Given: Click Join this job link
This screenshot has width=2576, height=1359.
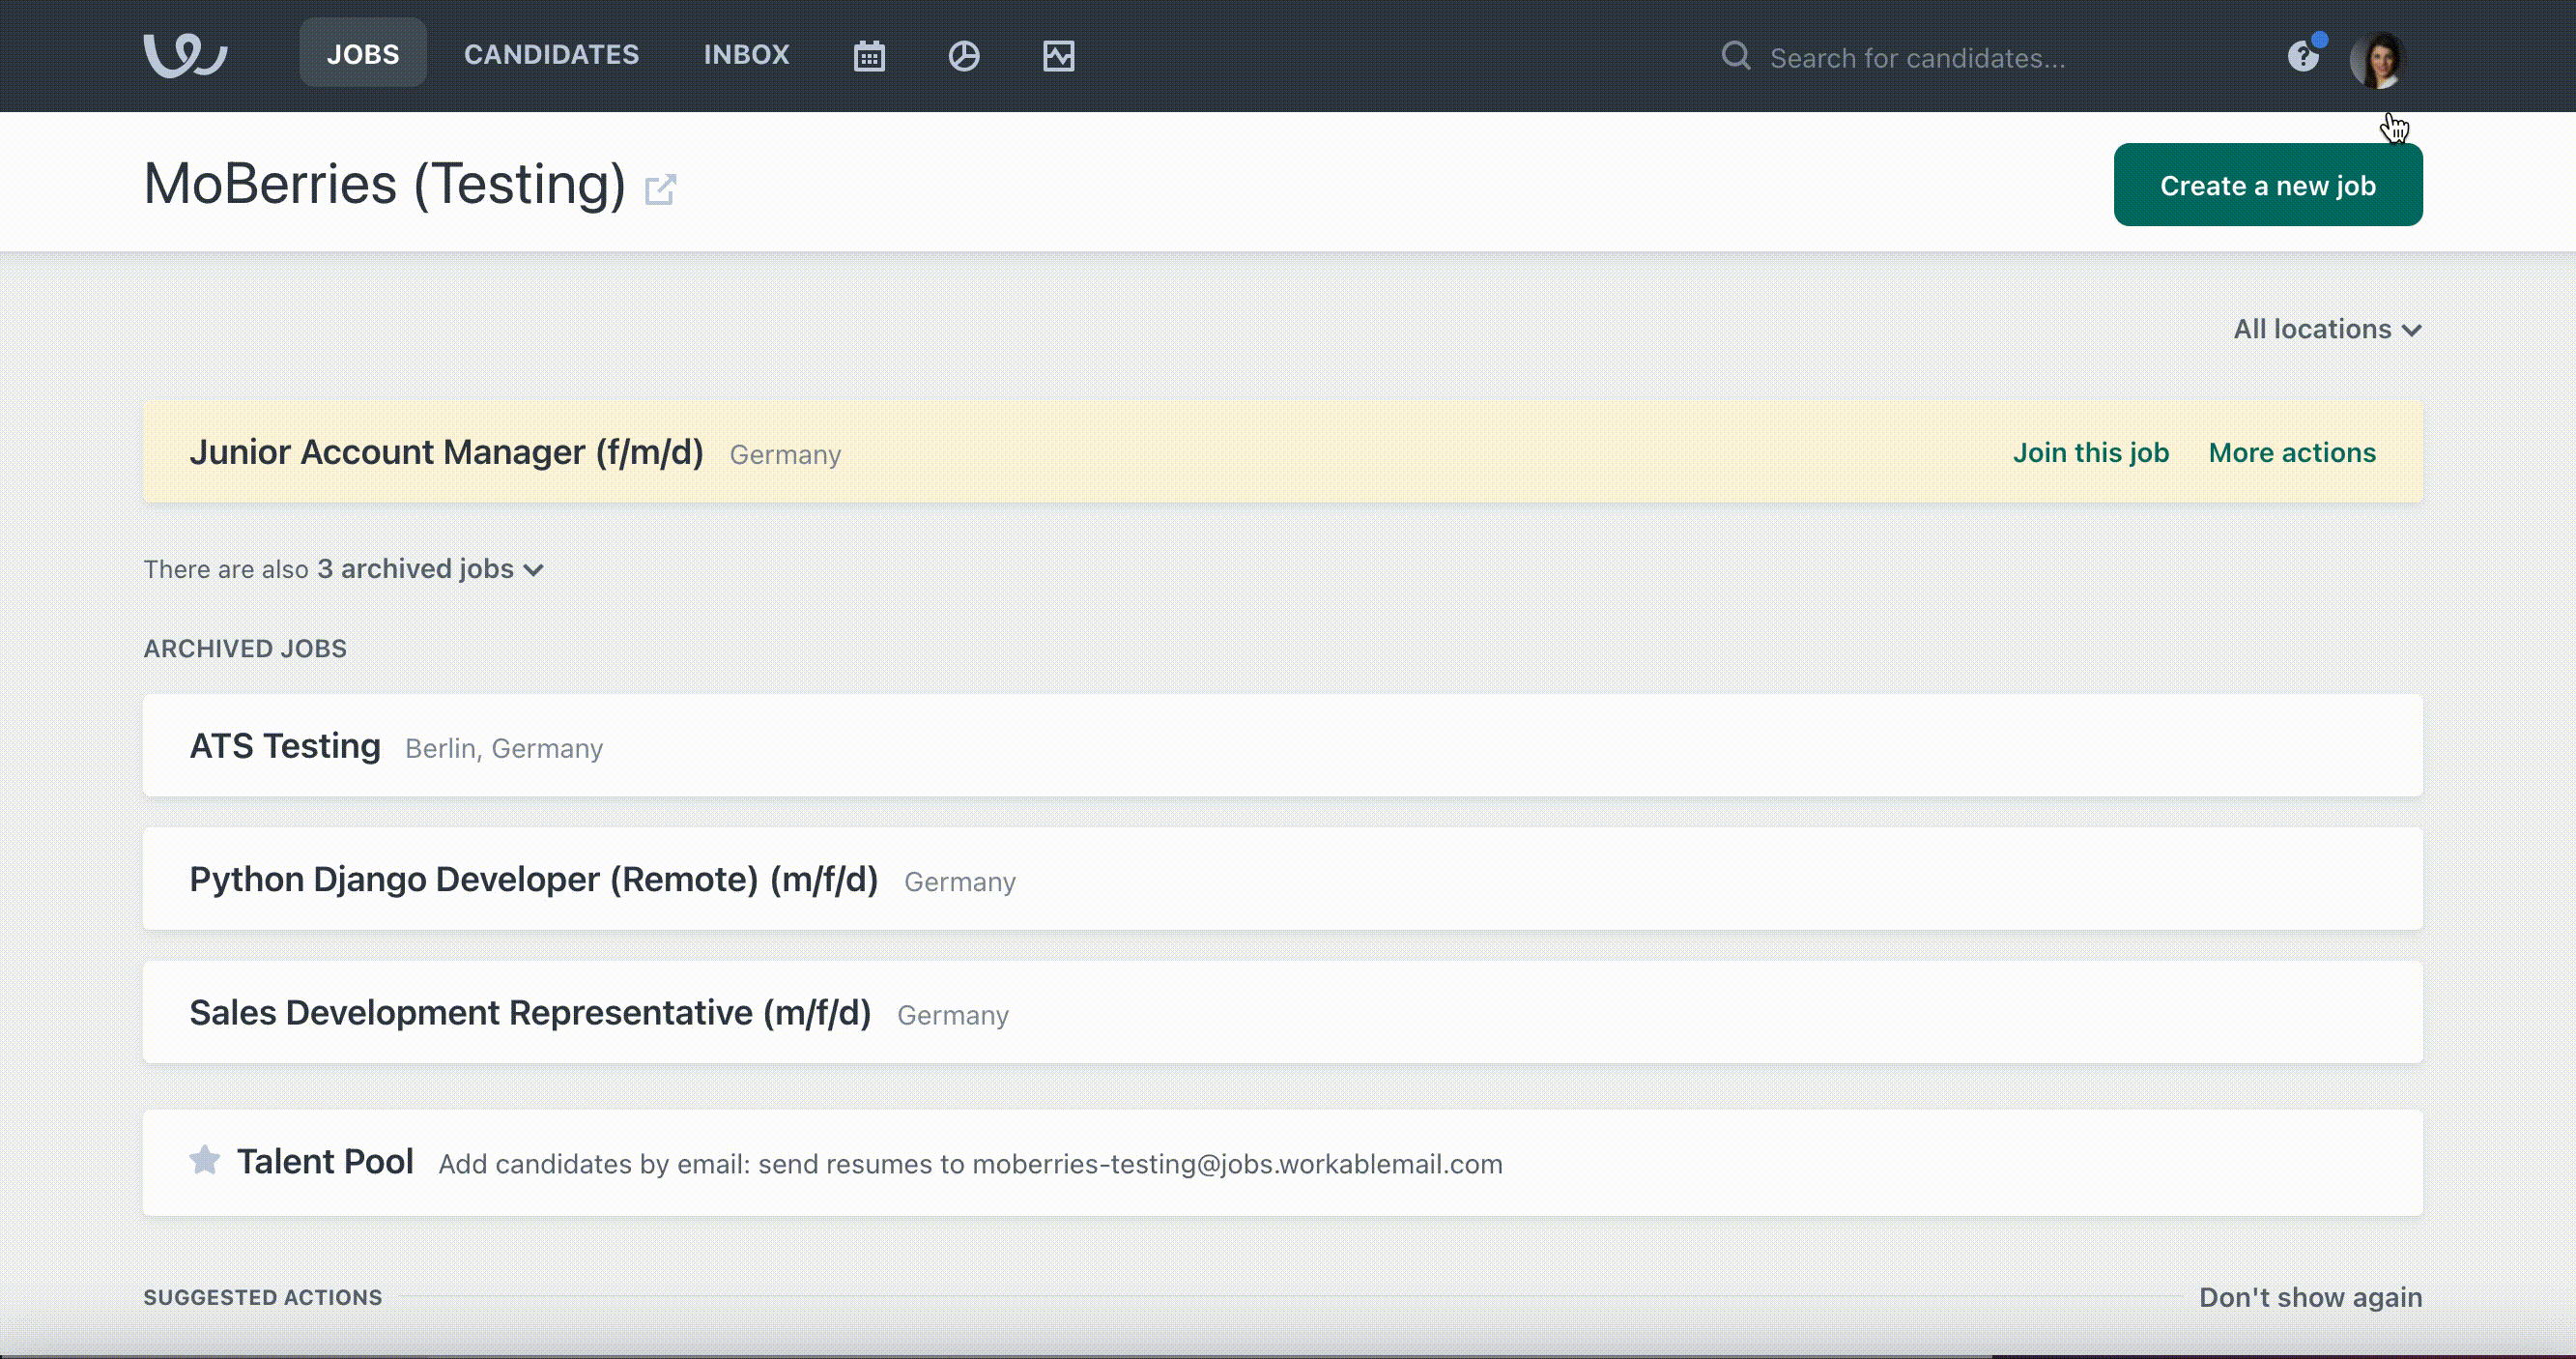Looking at the screenshot, I should click(x=2091, y=453).
